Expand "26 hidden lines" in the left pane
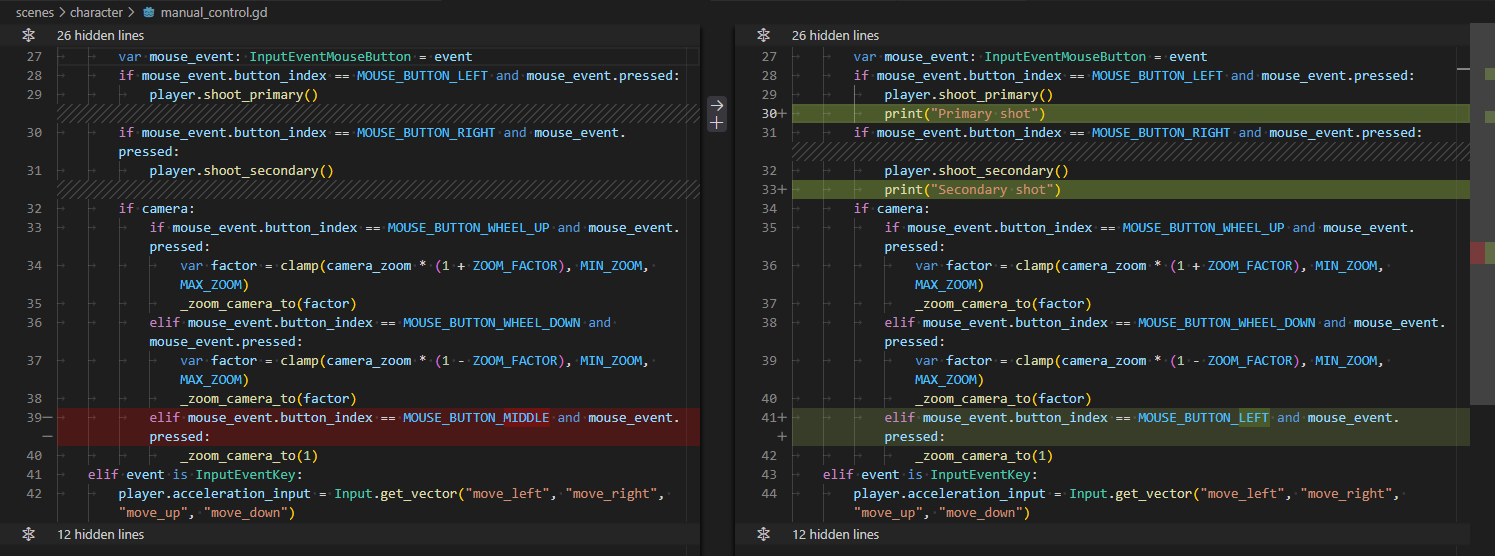Viewport: 1495px width, 556px height. pos(100,35)
